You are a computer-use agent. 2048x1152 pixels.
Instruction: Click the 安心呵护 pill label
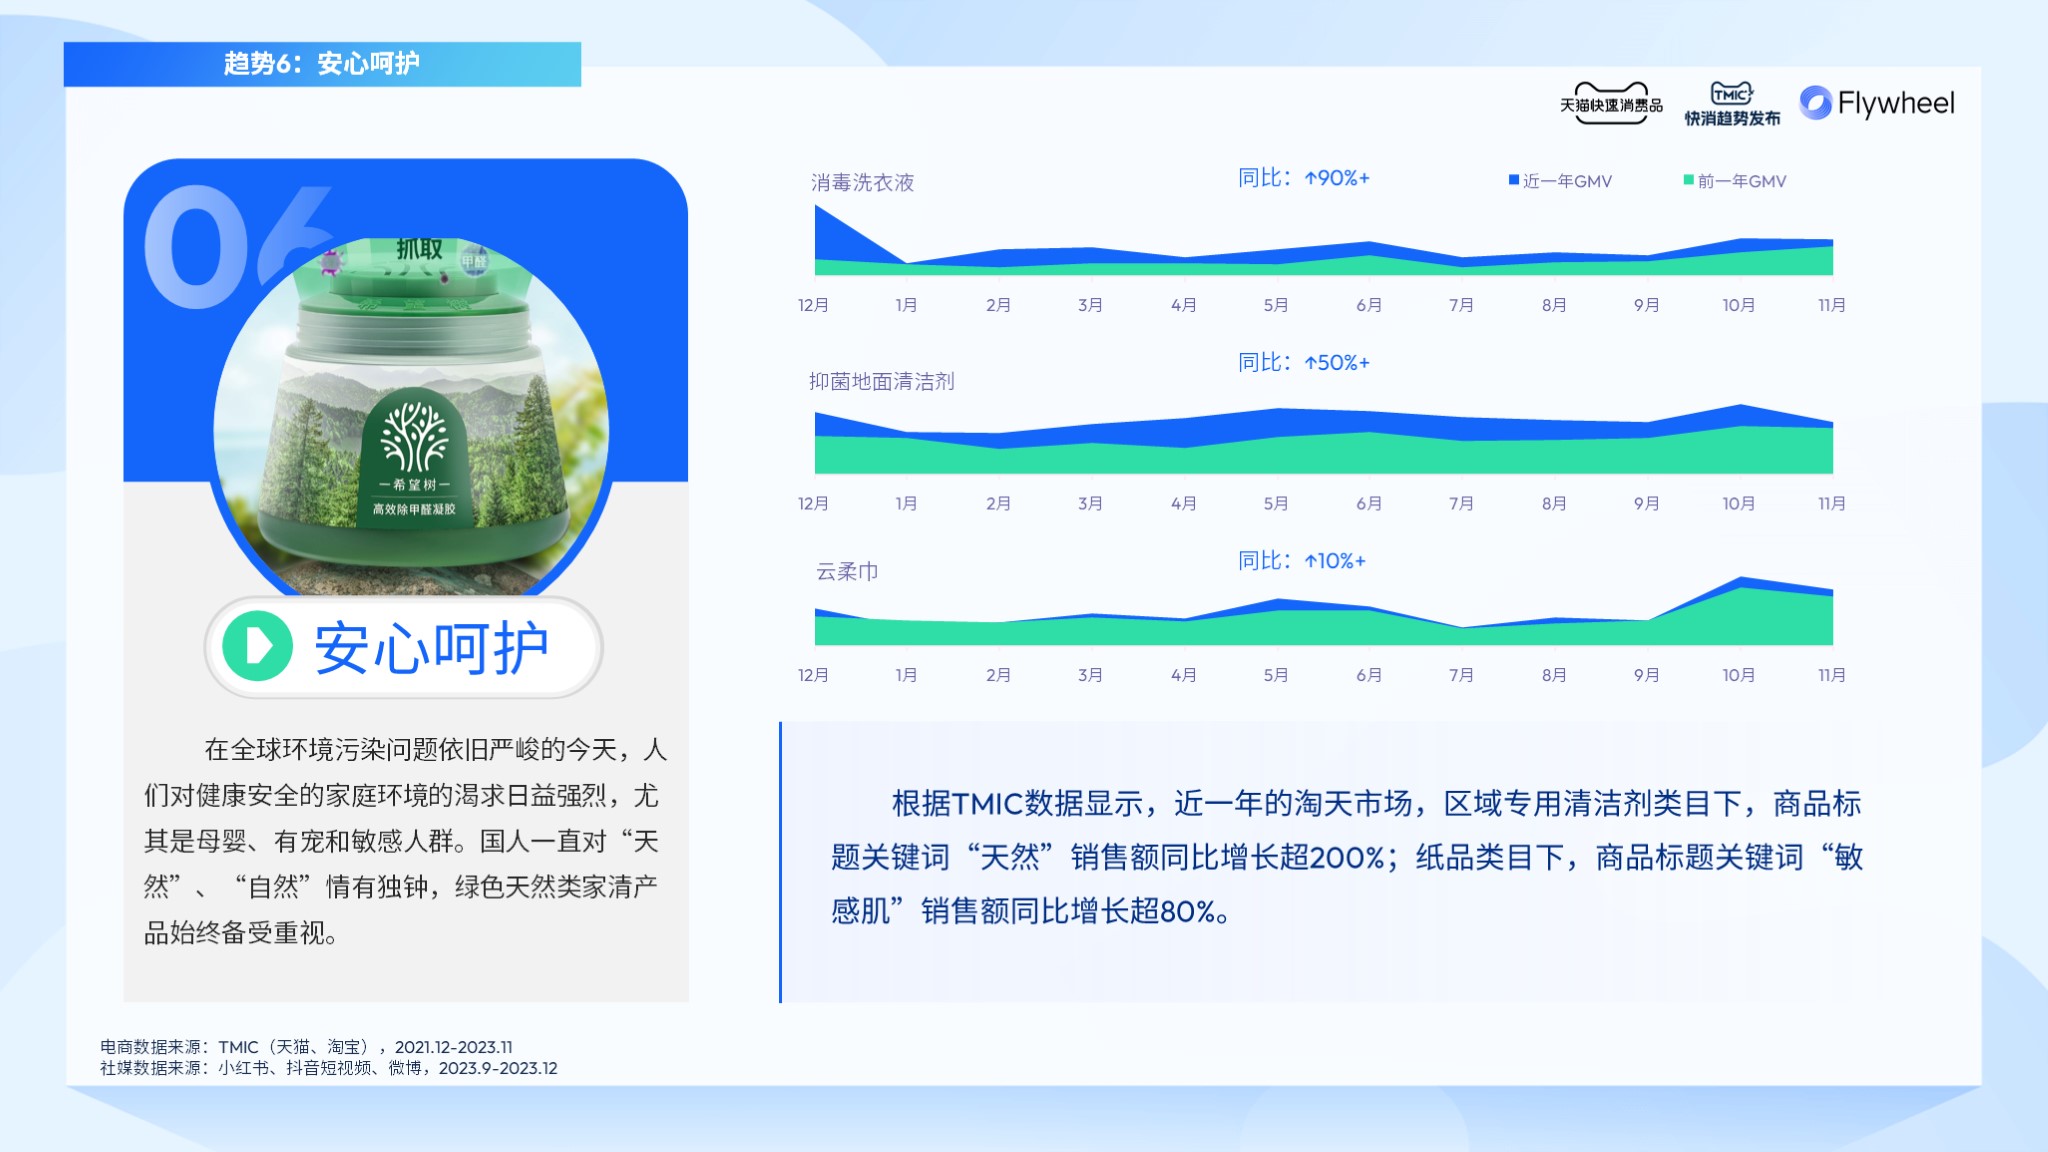pyautogui.click(x=404, y=647)
